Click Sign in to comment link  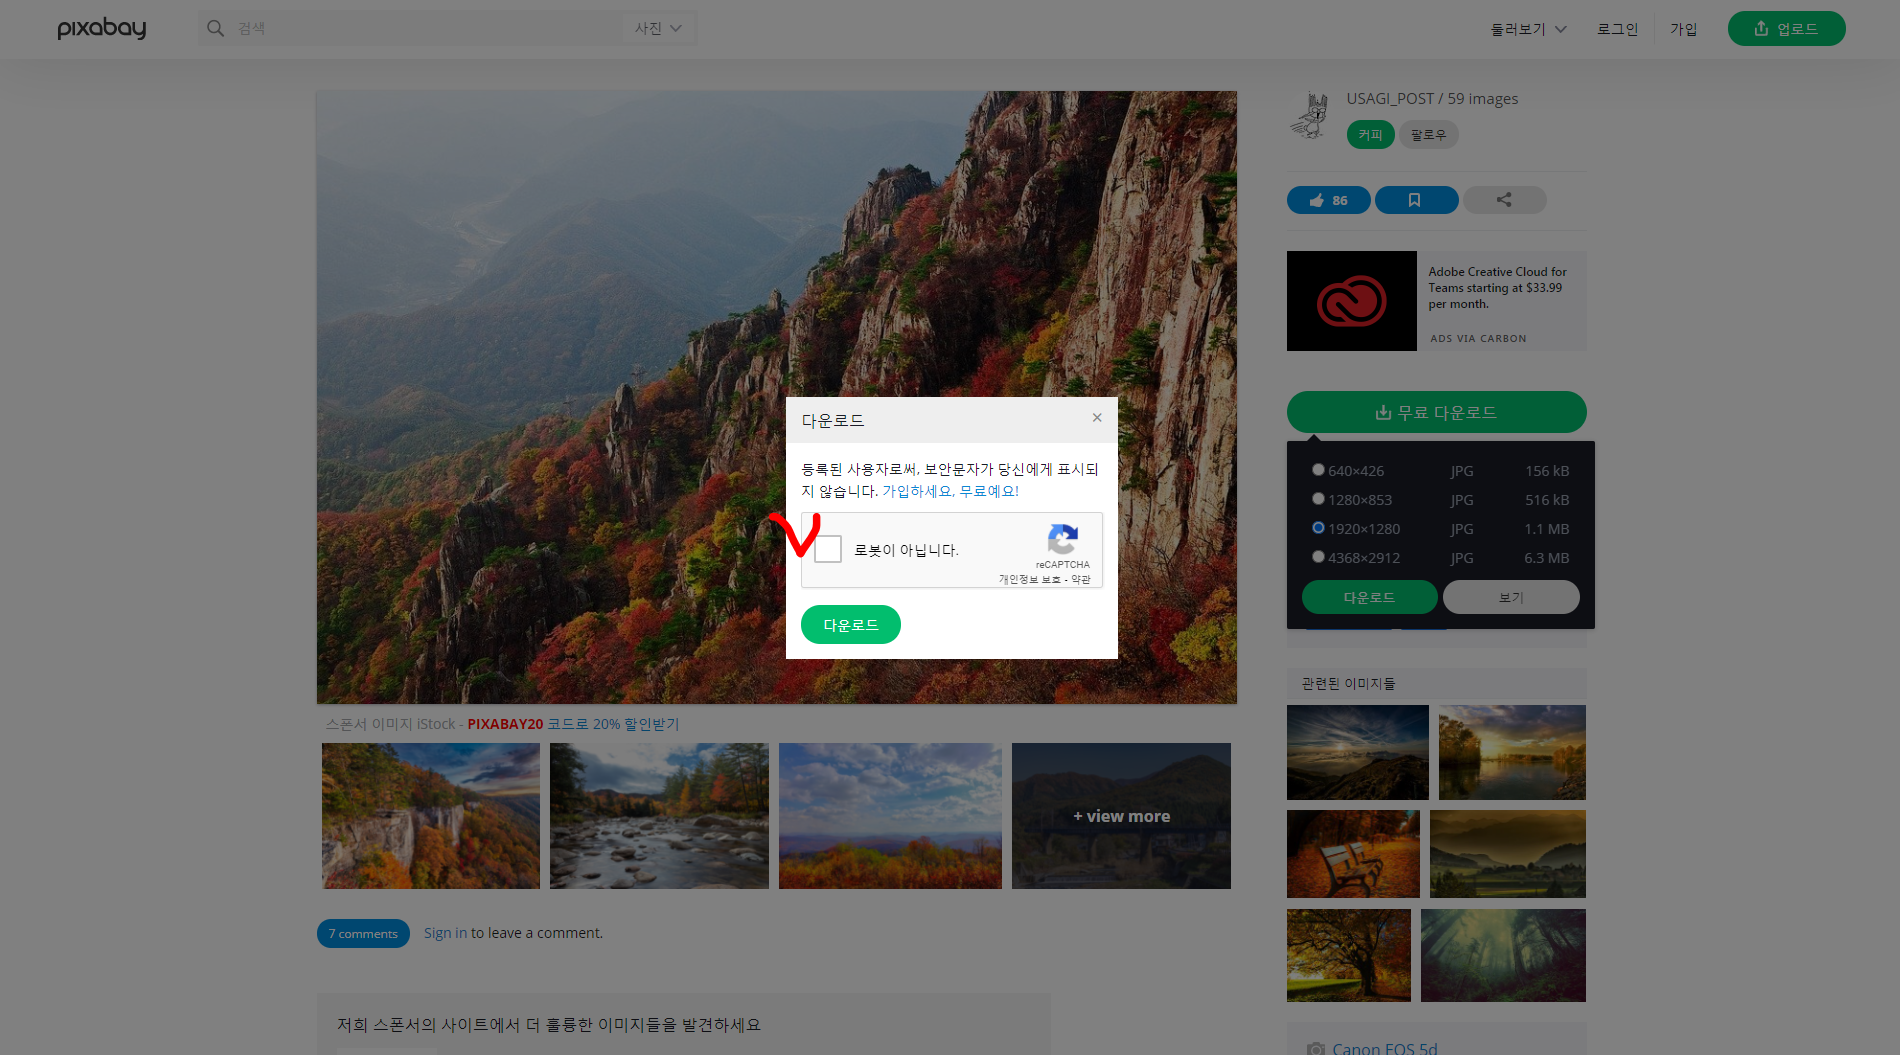445,933
